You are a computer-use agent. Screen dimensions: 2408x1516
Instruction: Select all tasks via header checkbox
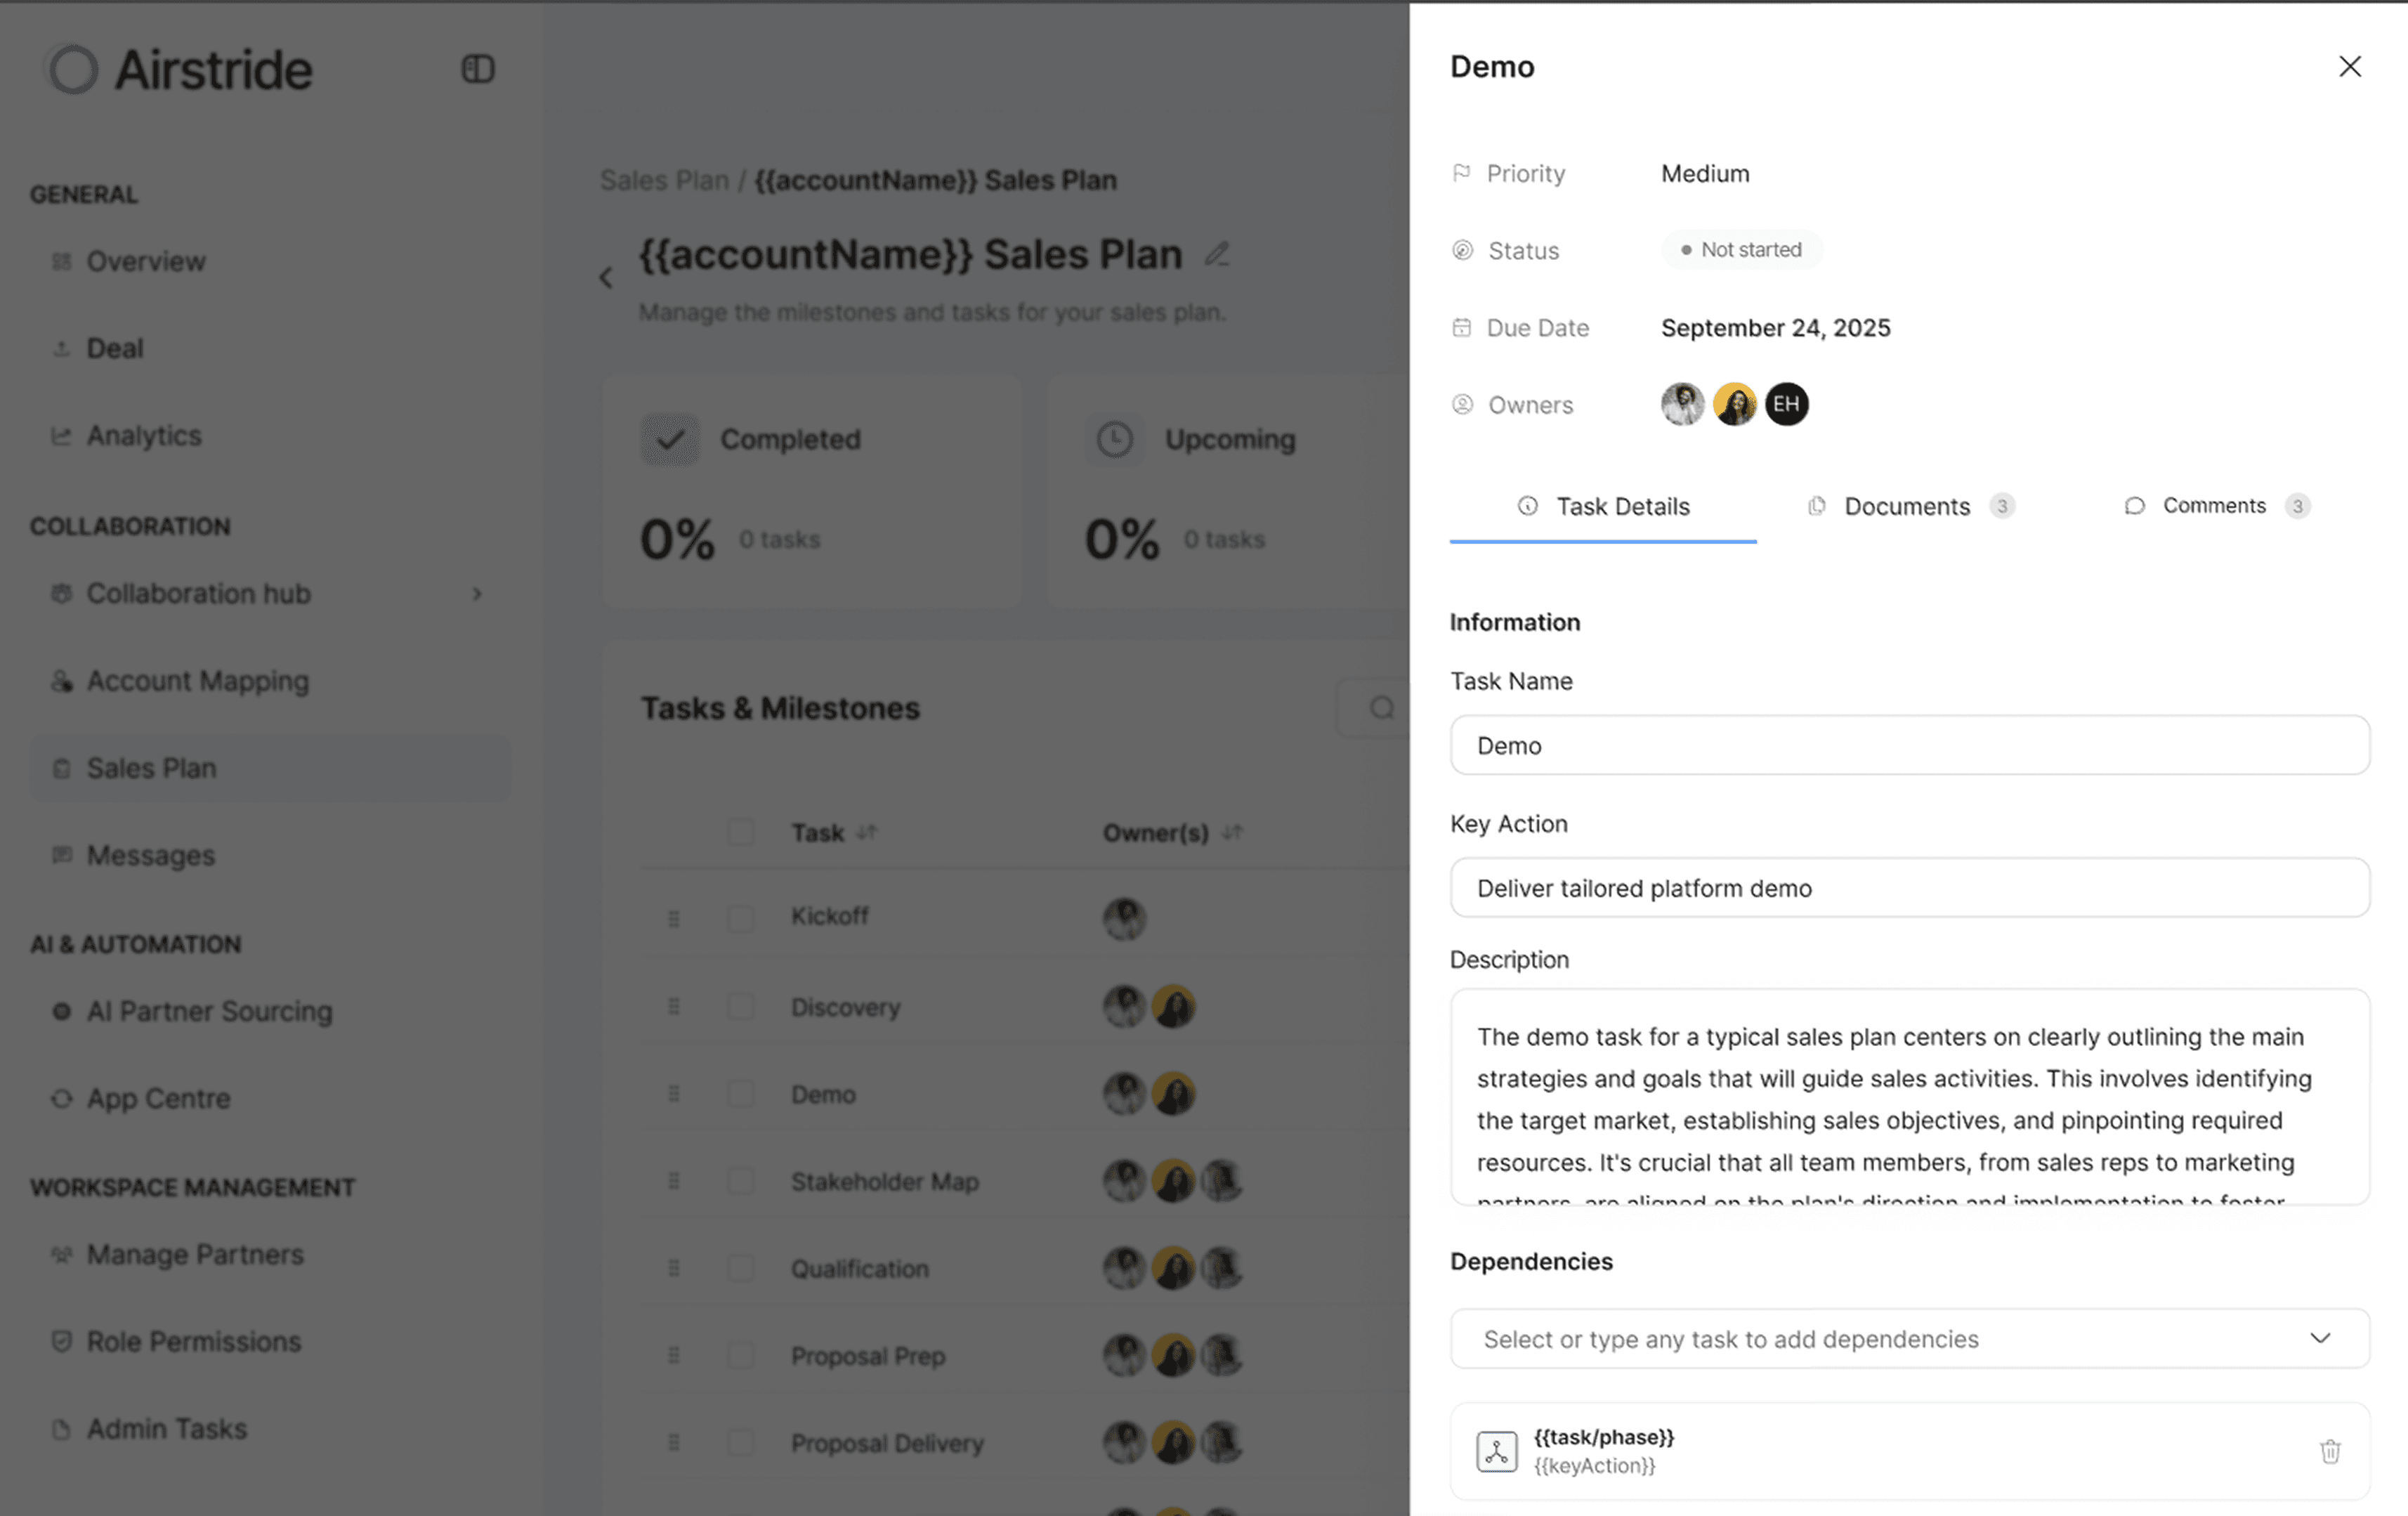[x=741, y=832]
